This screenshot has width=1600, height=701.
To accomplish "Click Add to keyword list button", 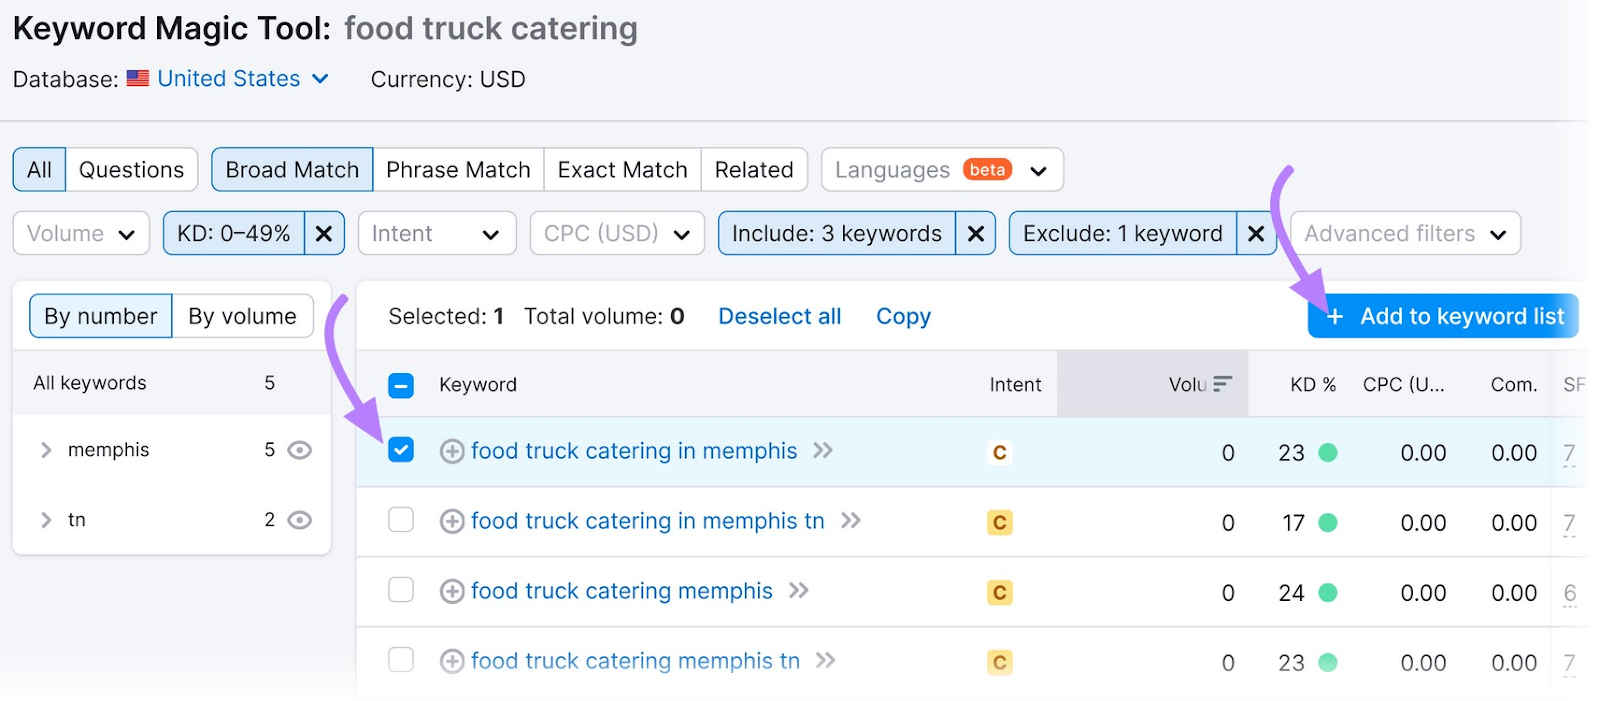I will pos(1443,317).
